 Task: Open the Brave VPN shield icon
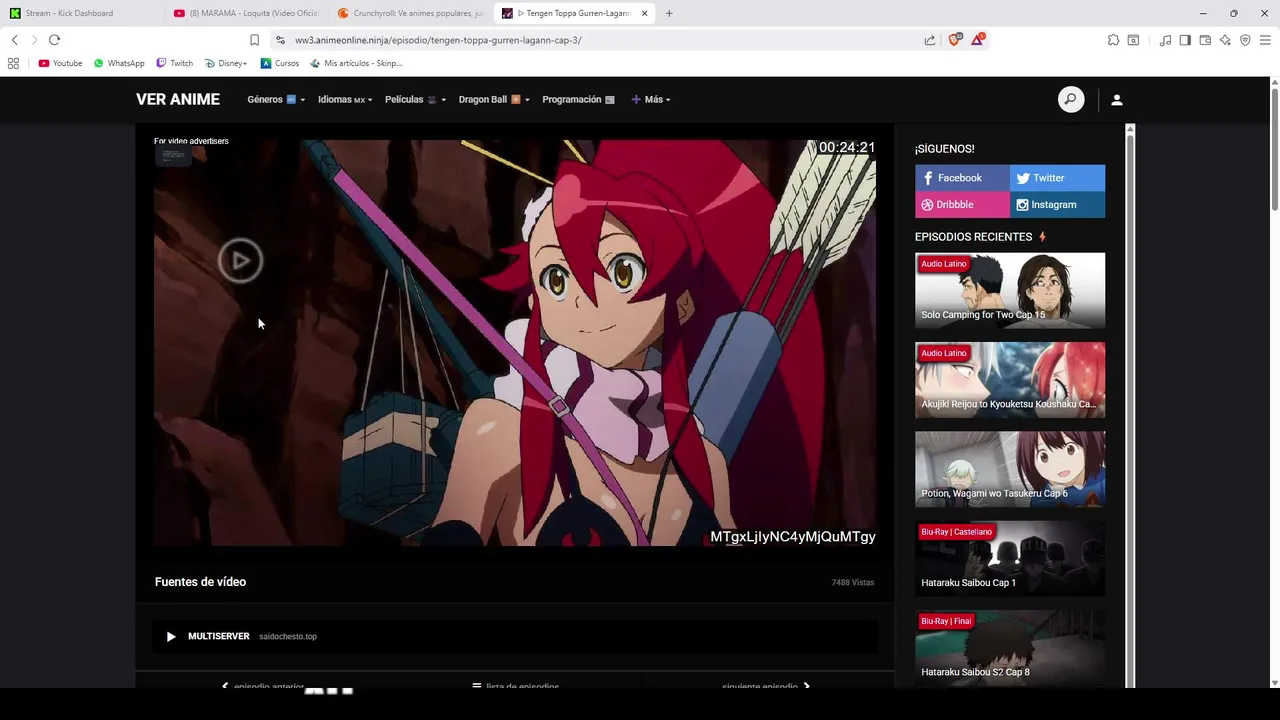[x=1245, y=40]
